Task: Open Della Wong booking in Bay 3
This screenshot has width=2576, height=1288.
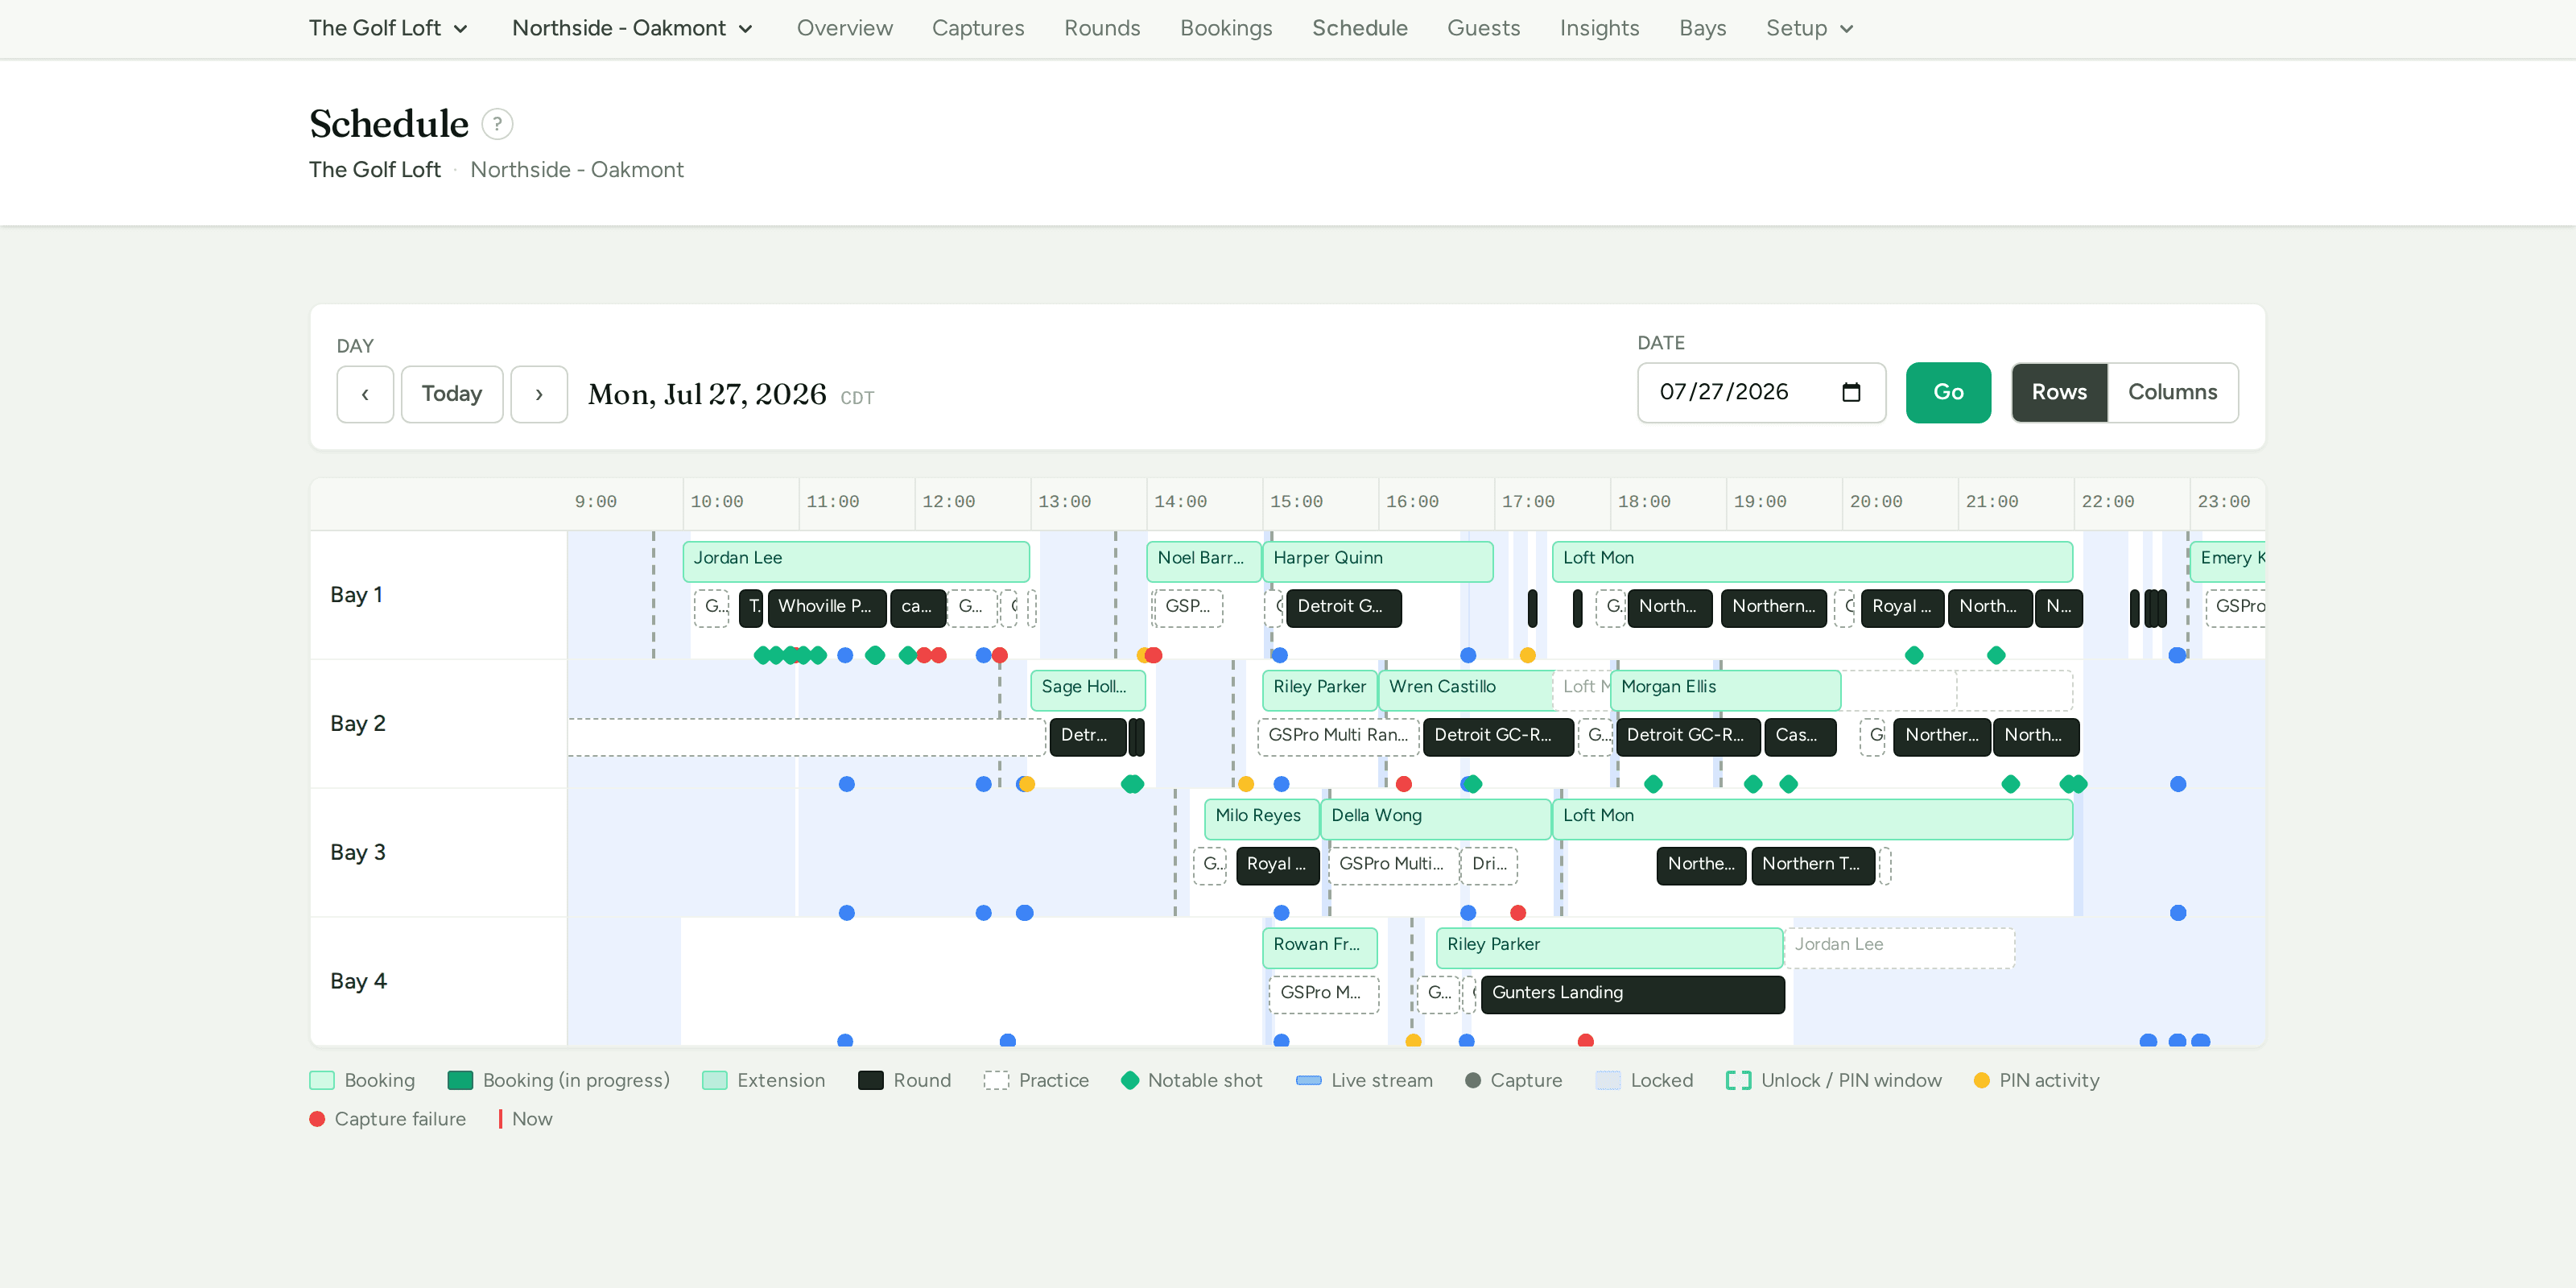Action: [x=1435, y=819]
